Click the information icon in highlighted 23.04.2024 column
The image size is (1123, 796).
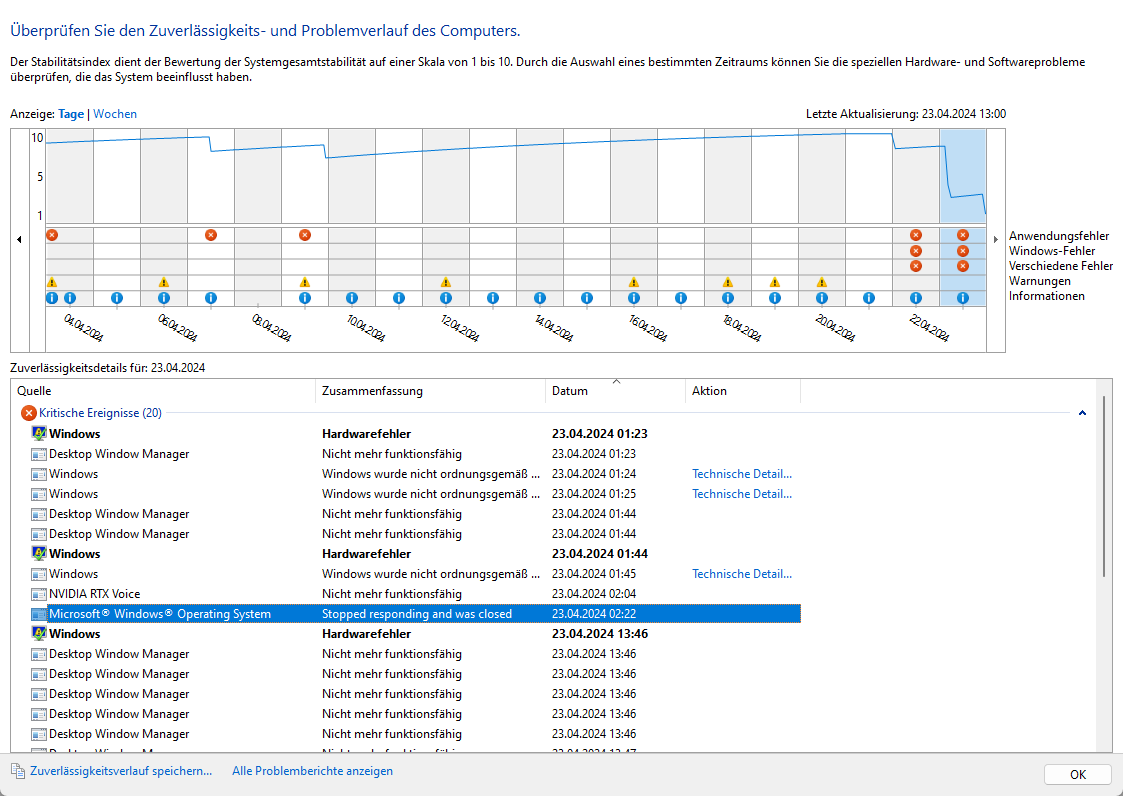(x=963, y=298)
